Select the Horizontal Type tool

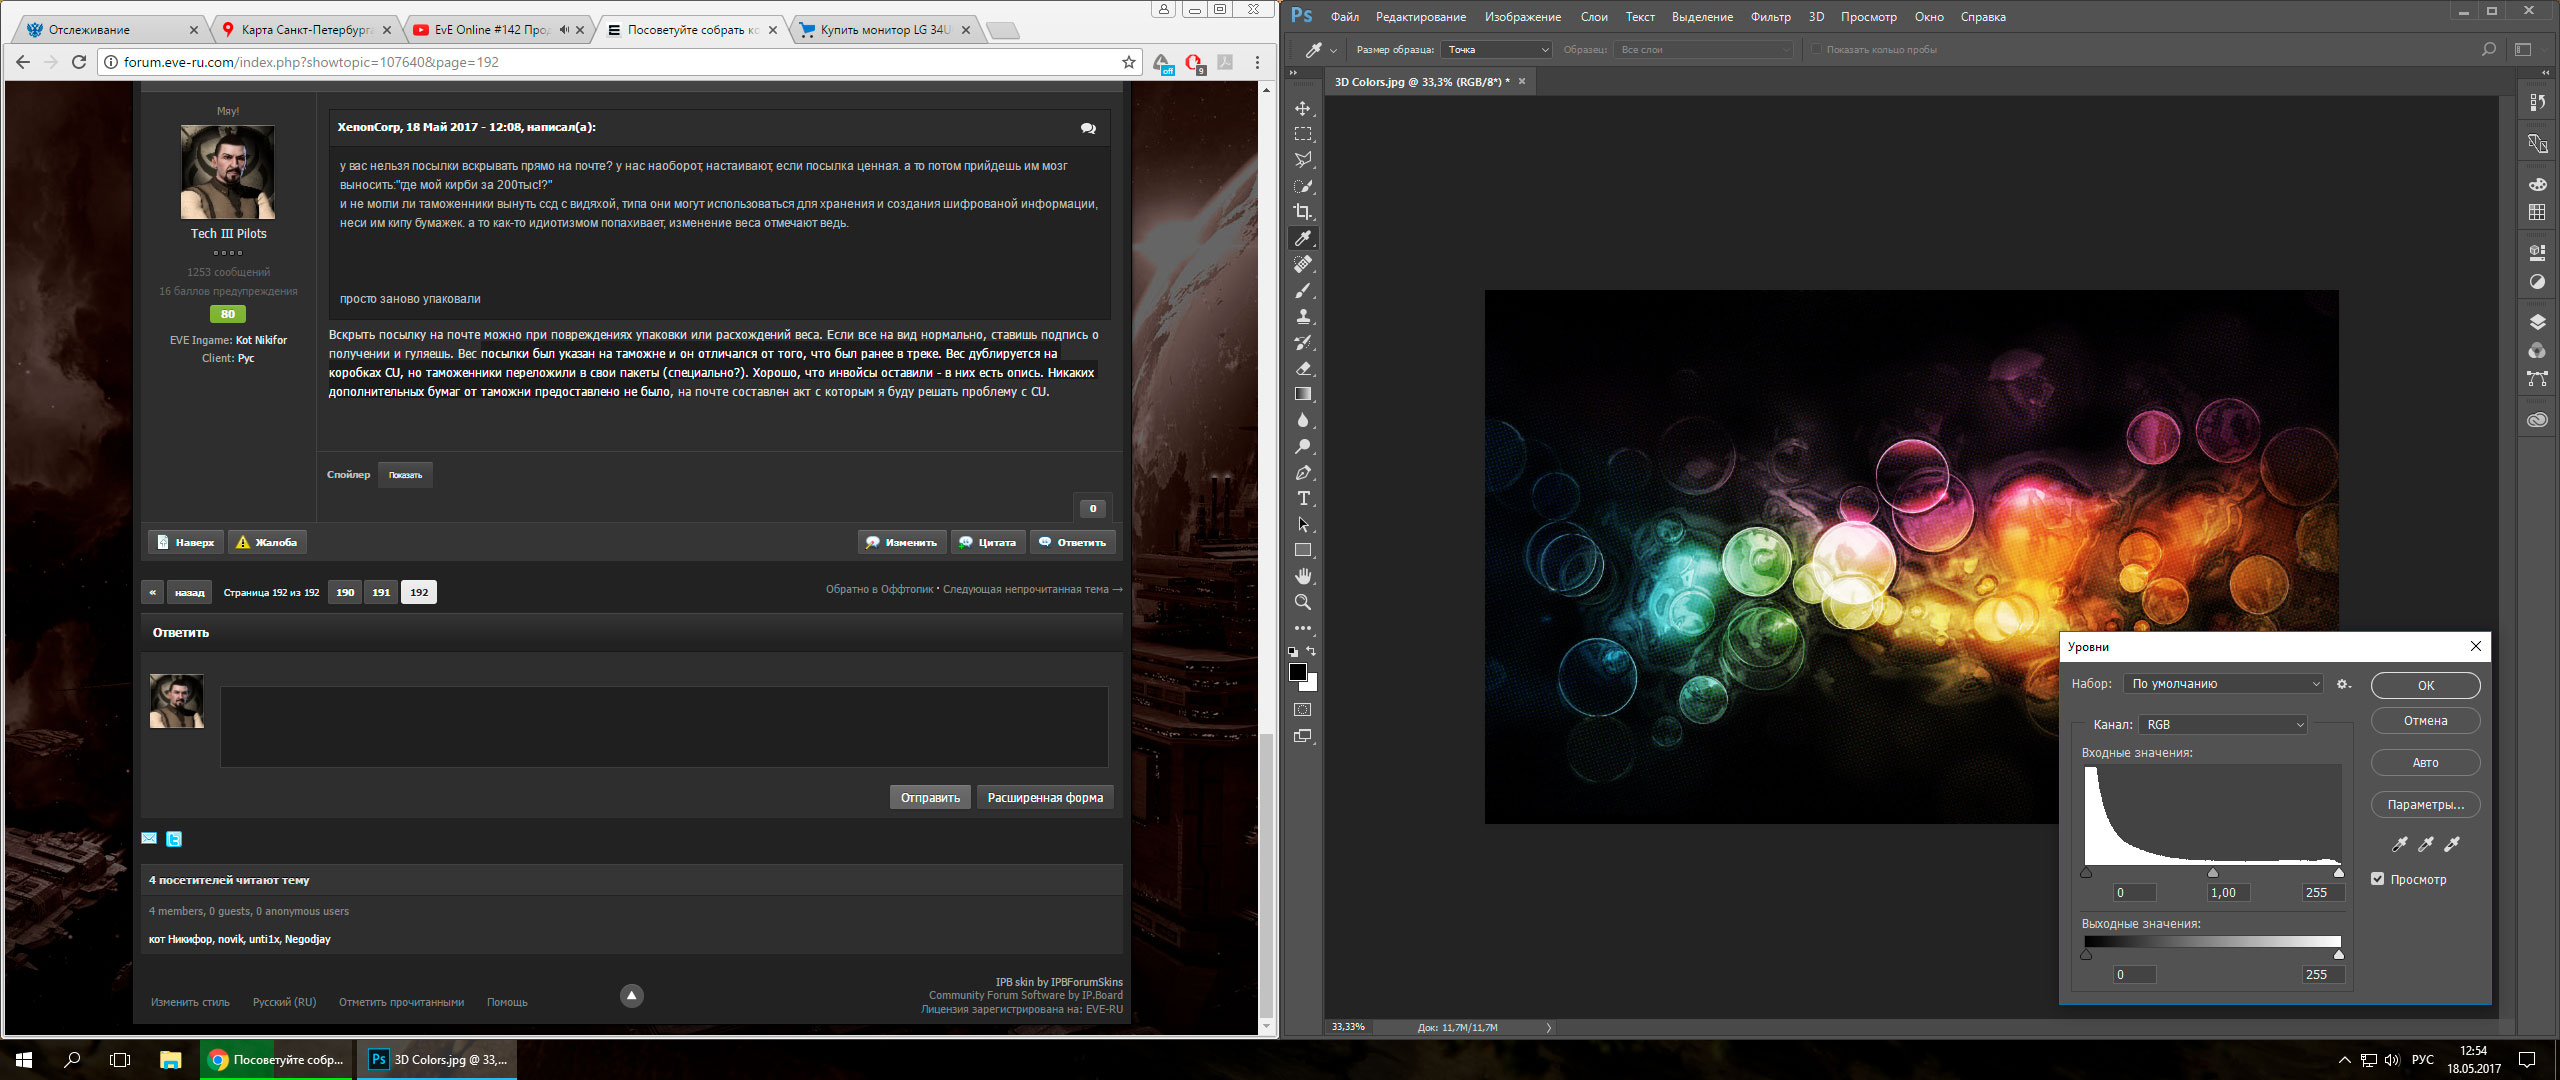pyautogui.click(x=1303, y=498)
